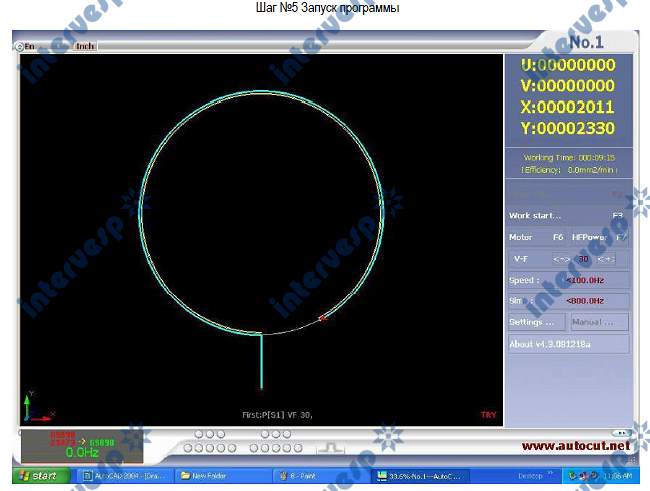Image resolution: width=650 pixels, height=491 pixels.
Task: Increase the V-F value with right arrow
Action: point(604,259)
